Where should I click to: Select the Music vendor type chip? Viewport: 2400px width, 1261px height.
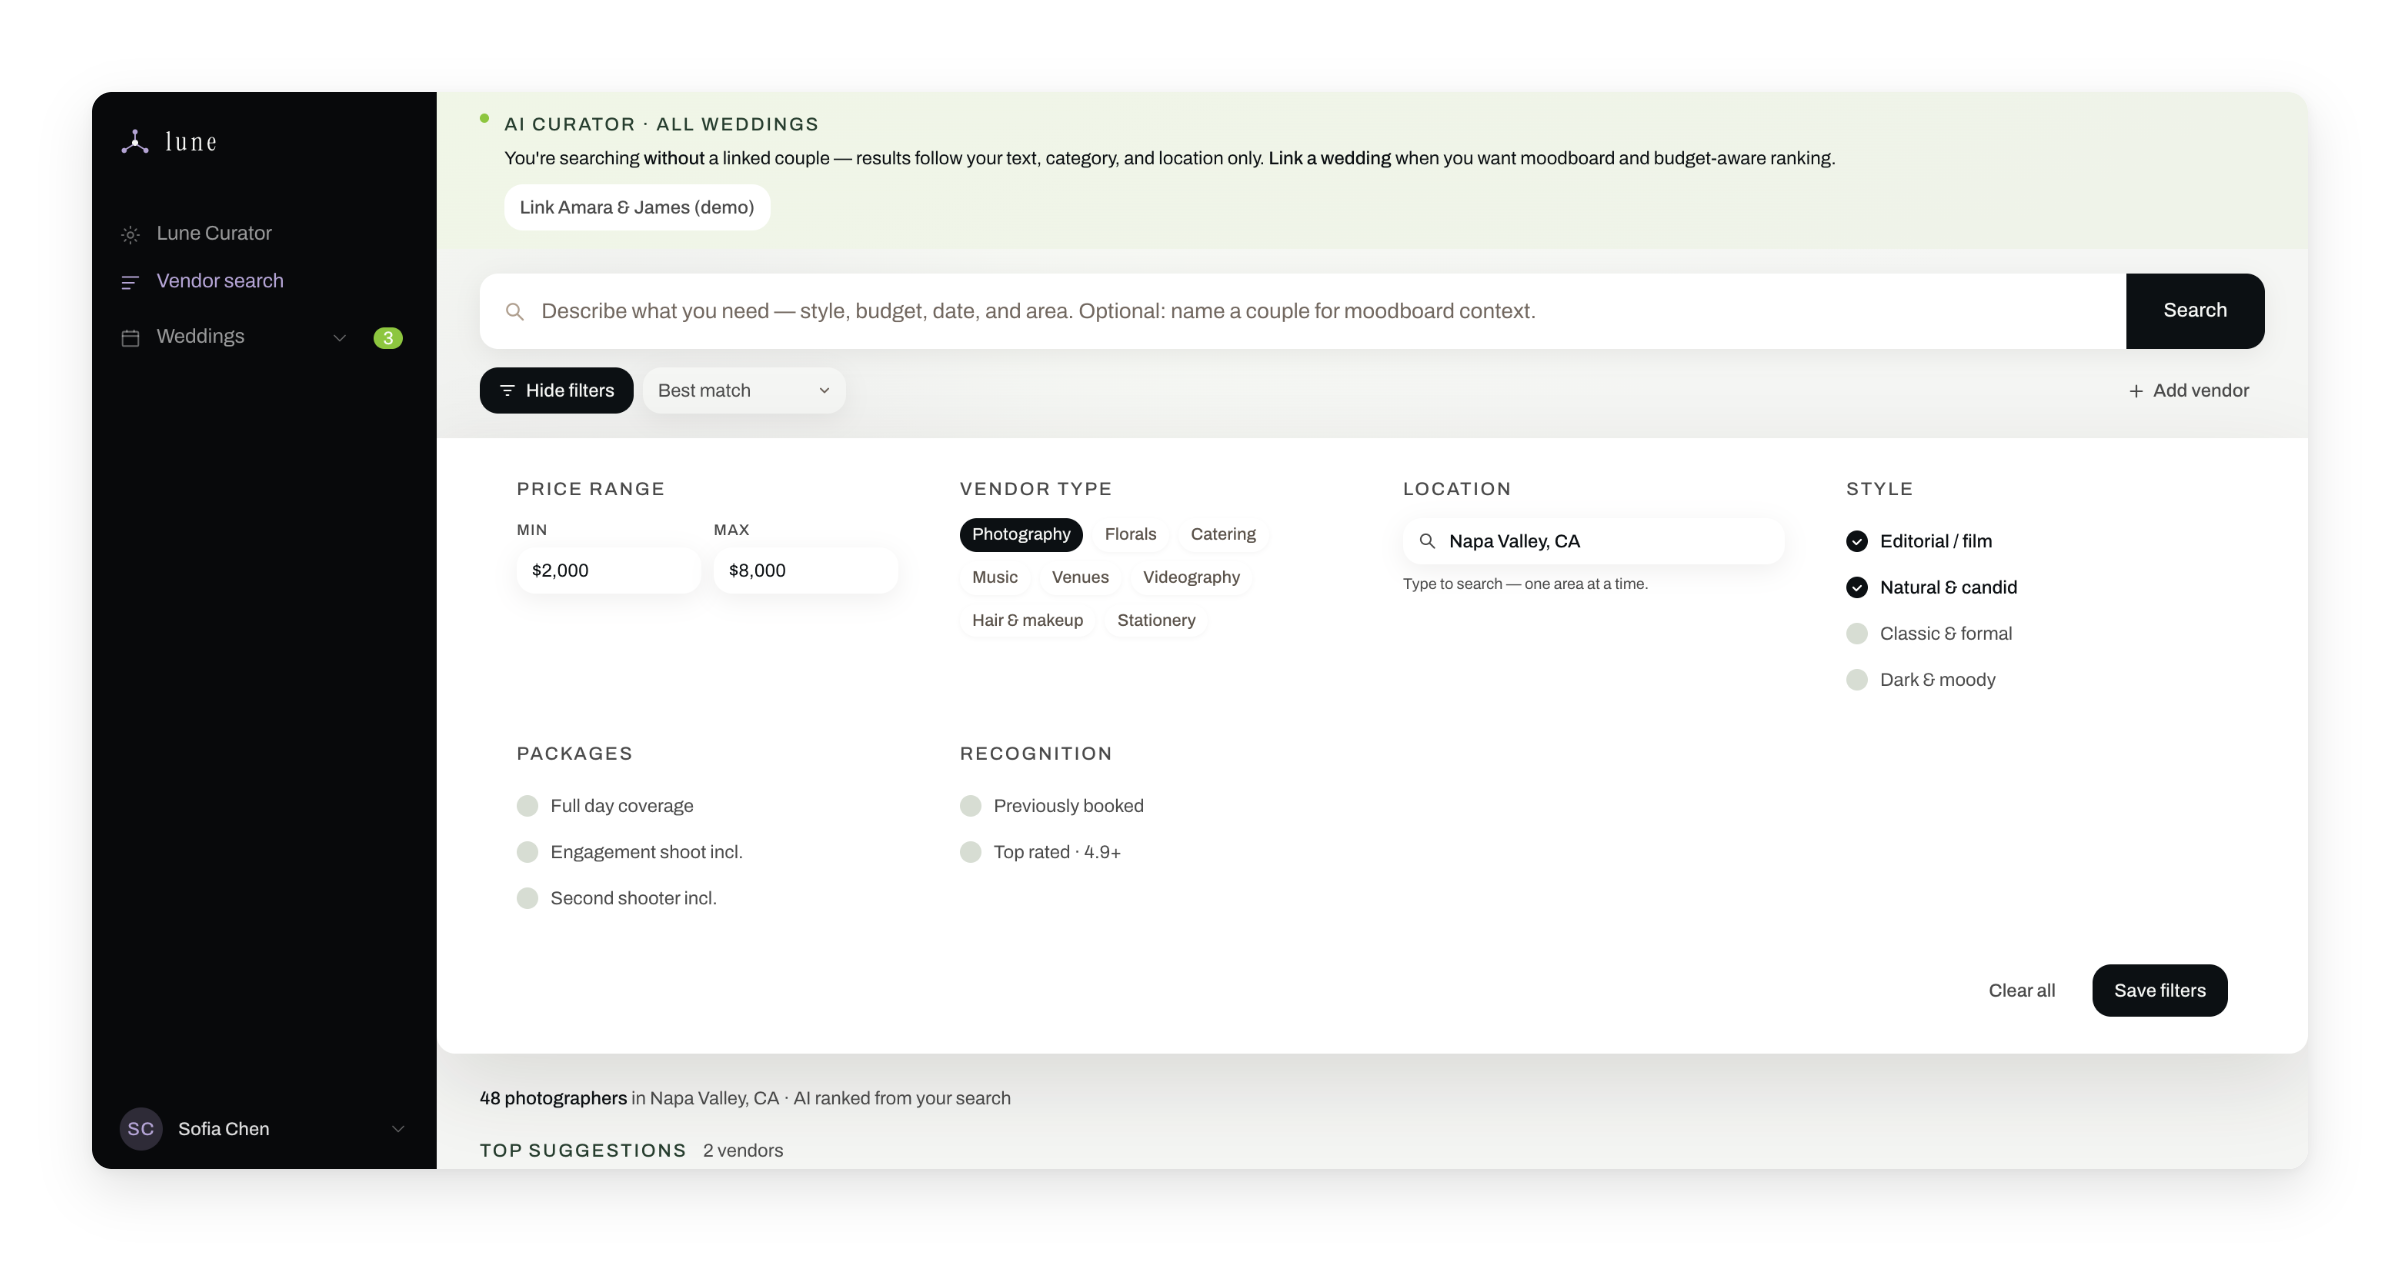(995, 577)
